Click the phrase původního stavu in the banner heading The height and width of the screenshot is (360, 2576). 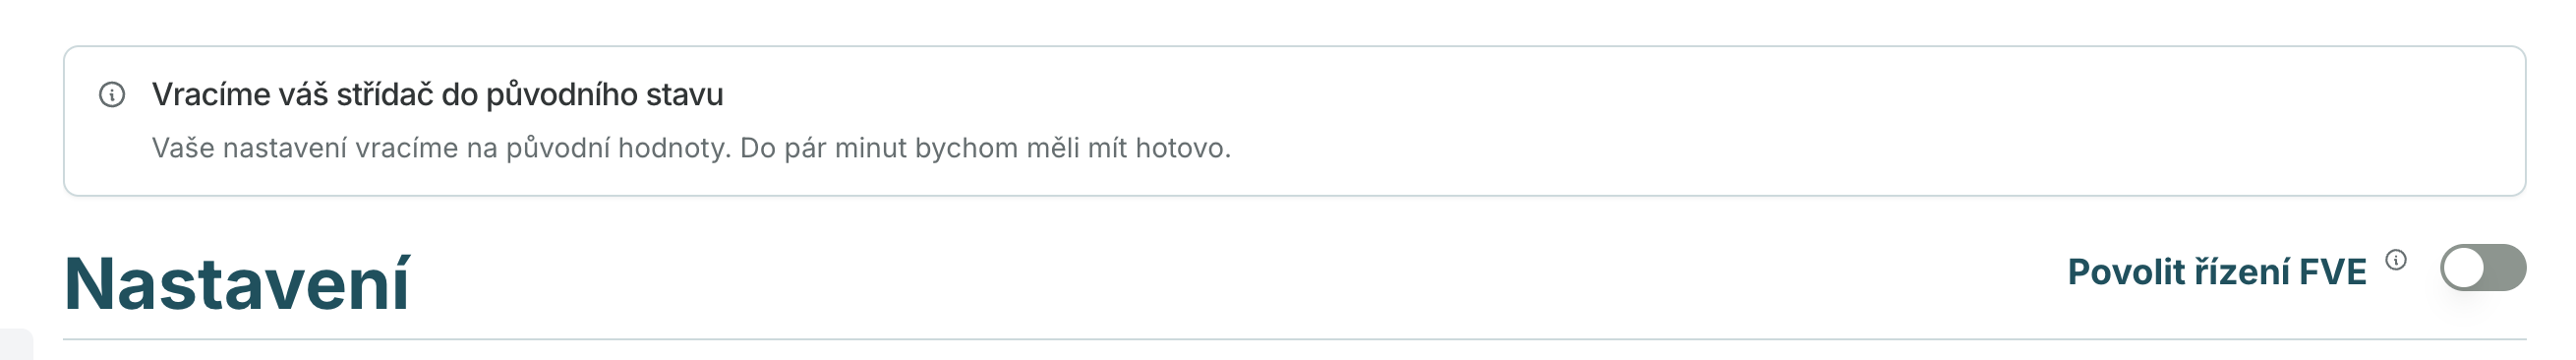[604, 95]
